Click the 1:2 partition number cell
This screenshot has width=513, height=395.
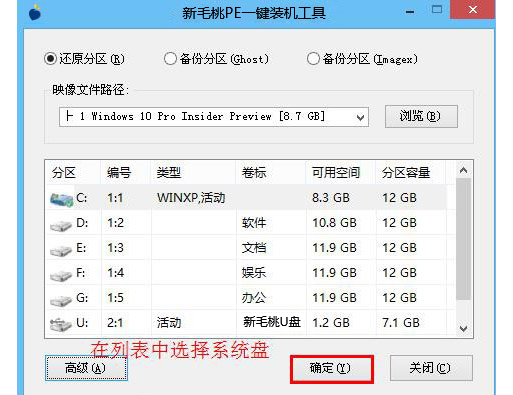click(x=115, y=223)
